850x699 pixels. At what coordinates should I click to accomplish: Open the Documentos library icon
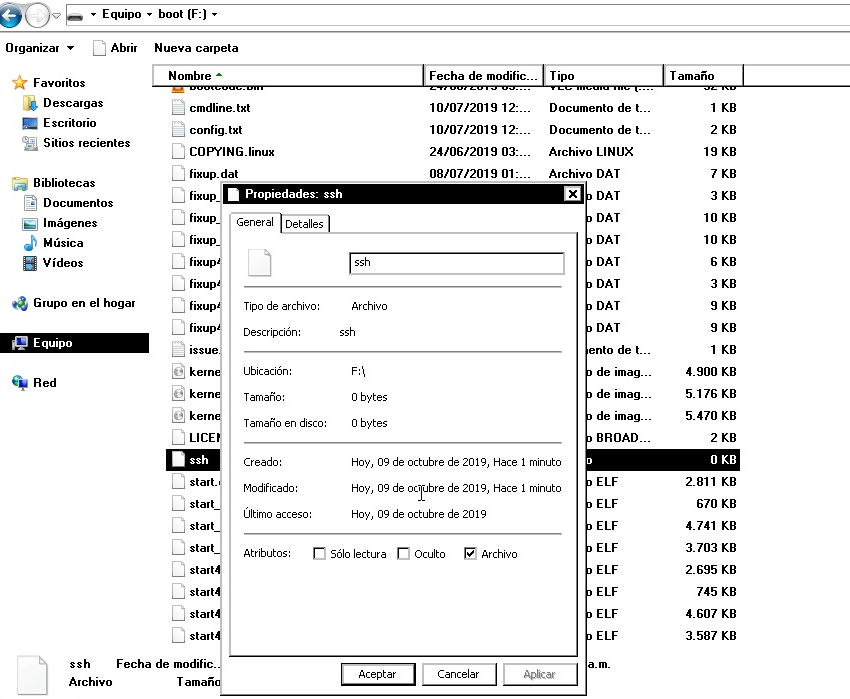click(30, 203)
